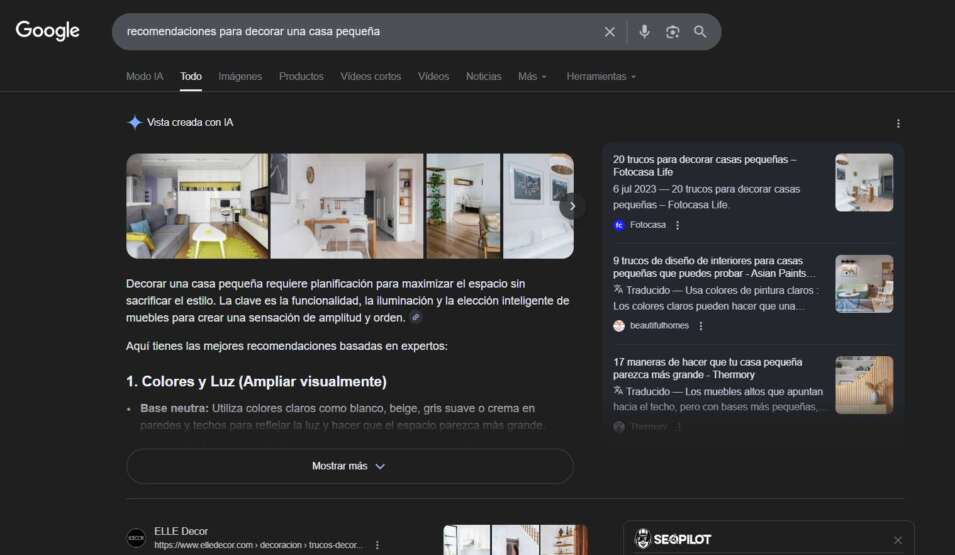This screenshot has height=555, width=955.
Task: Click the AI overview sparkle icon
Action: [135, 122]
